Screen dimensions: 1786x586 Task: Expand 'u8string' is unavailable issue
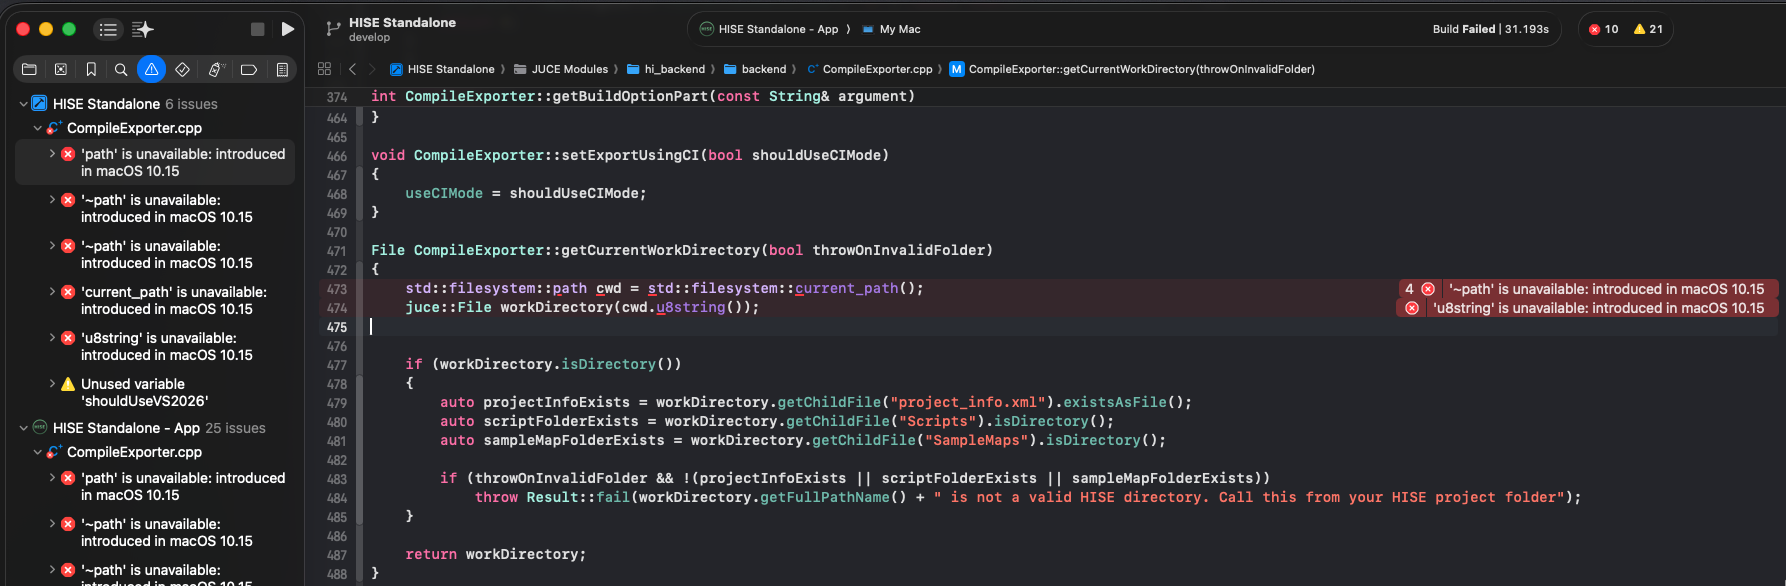coord(52,338)
